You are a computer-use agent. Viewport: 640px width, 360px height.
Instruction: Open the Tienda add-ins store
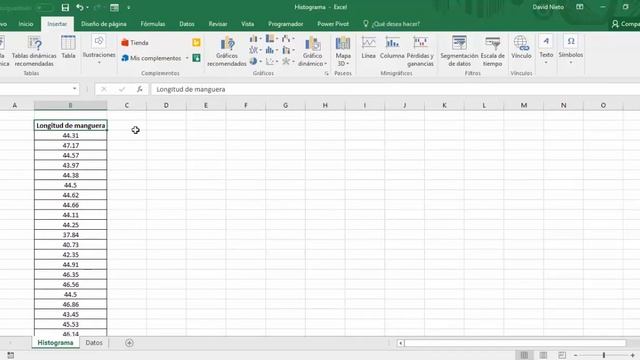coord(135,42)
